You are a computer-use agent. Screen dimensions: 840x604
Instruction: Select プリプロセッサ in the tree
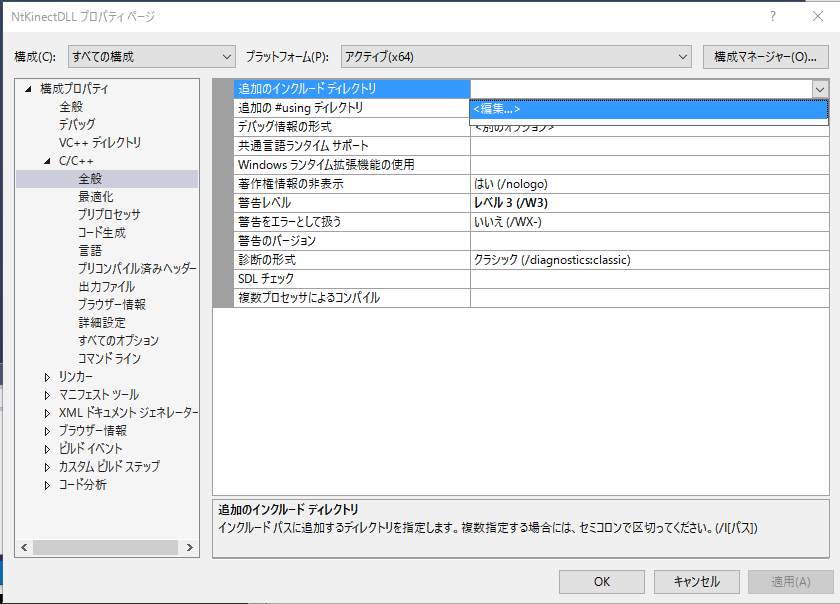coord(109,214)
